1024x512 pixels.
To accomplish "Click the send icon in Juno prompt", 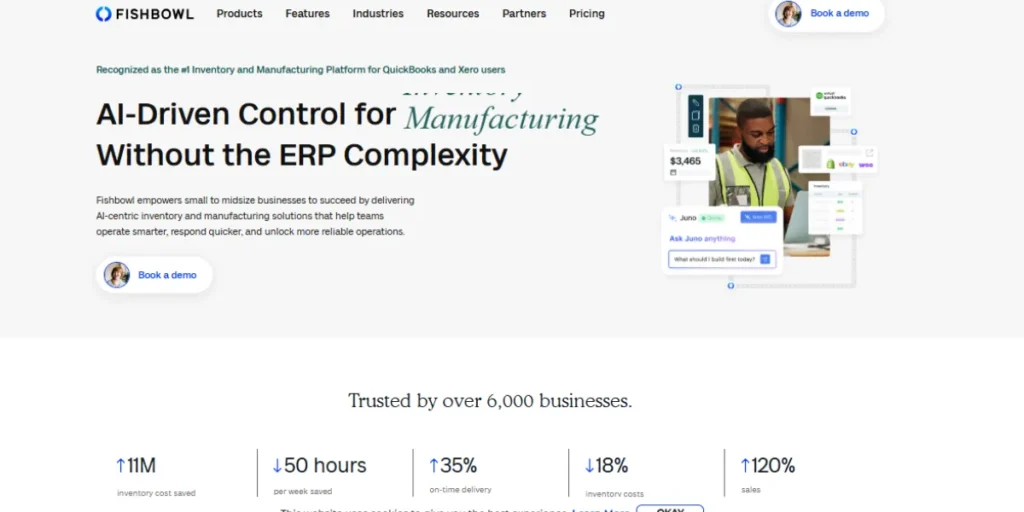I will pyautogui.click(x=765, y=259).
